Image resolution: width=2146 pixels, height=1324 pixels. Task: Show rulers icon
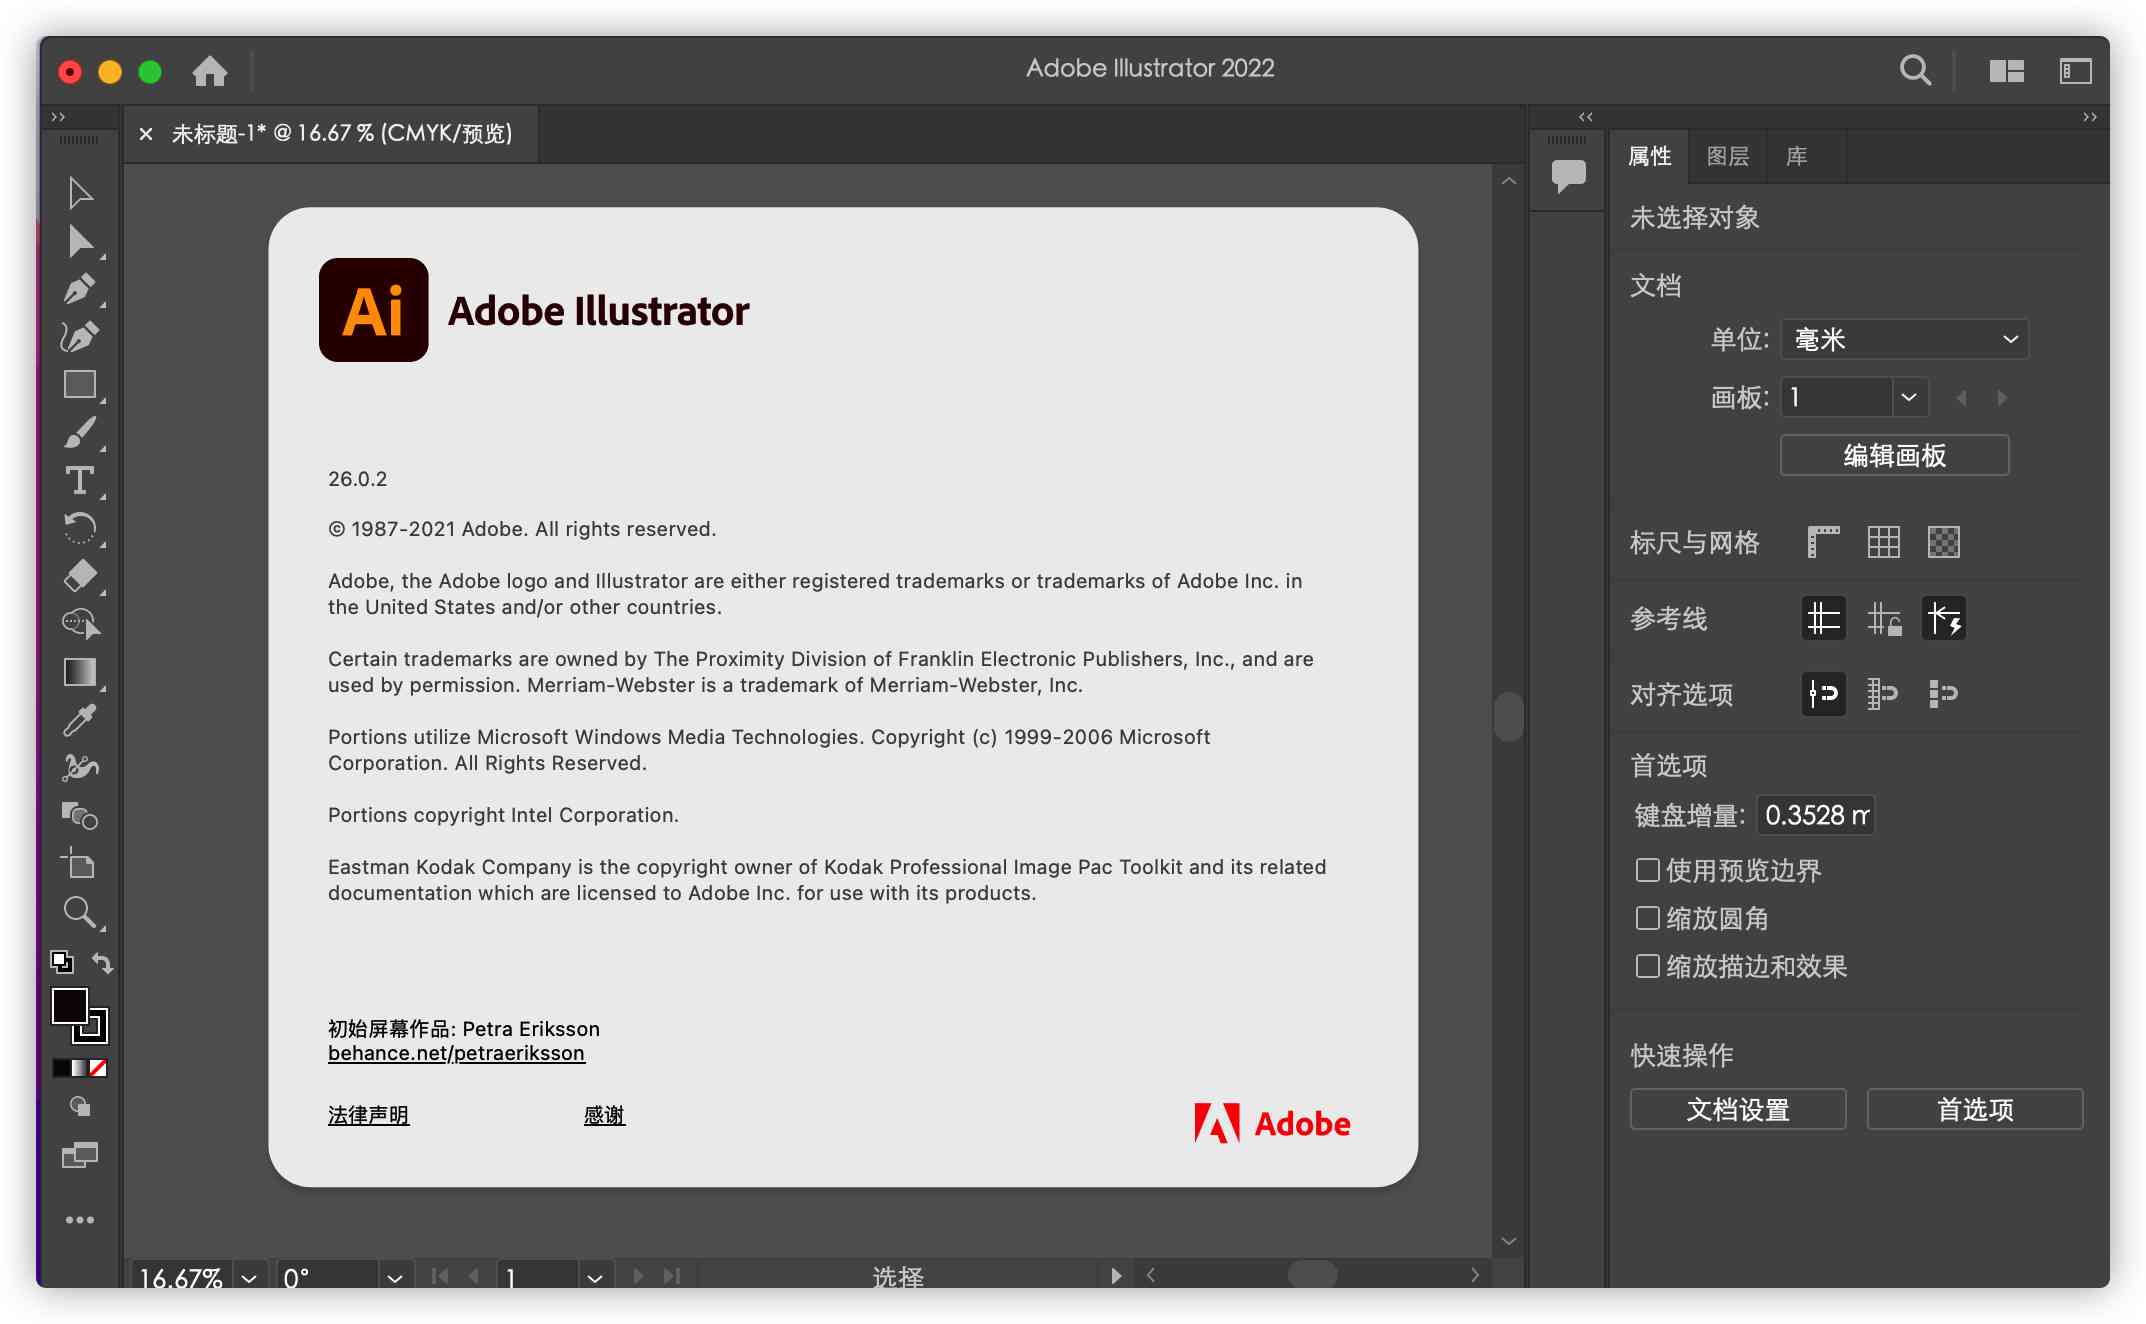[1824, 542]
